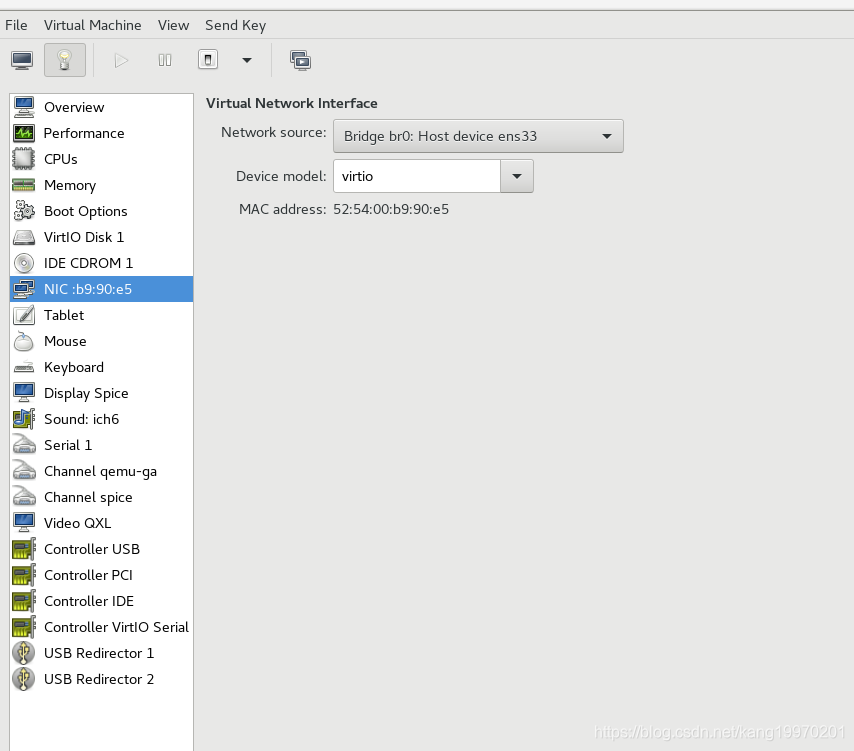Select Channel qemu-ga entry
854x751 pixels.
click(x=102, y=471)
